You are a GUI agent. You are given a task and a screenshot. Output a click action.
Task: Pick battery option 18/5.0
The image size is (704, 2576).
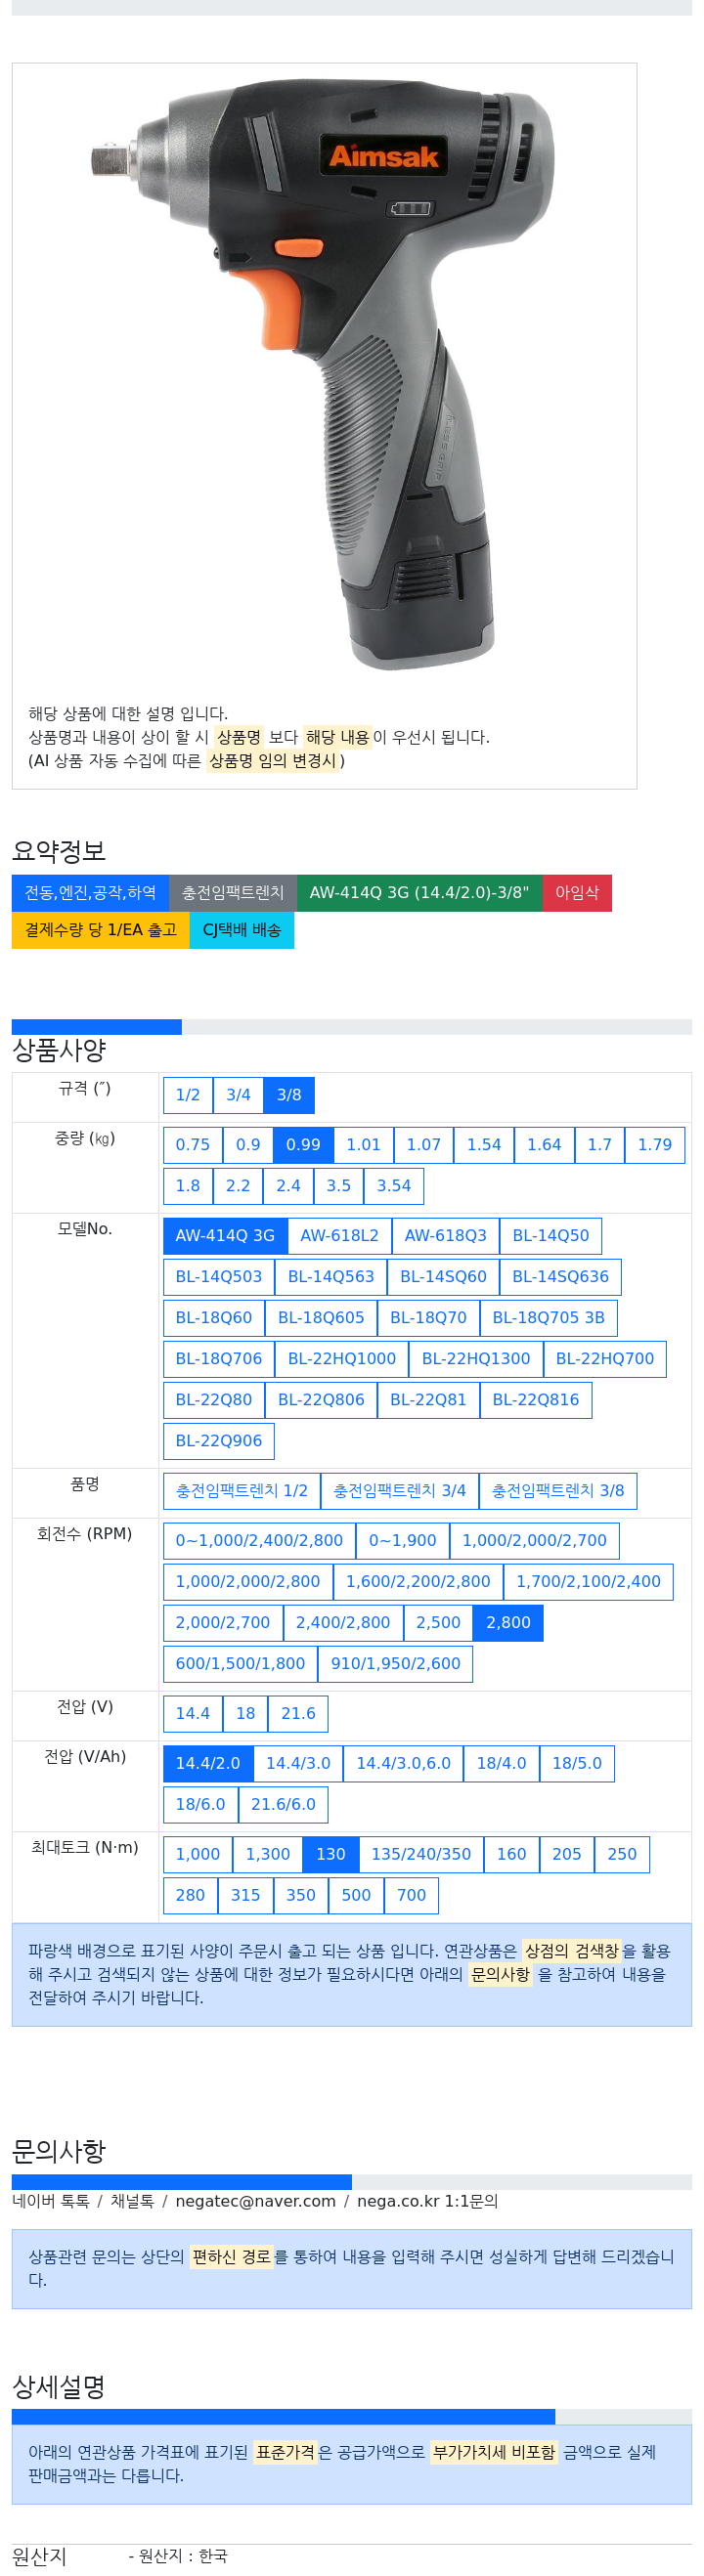577,1764
